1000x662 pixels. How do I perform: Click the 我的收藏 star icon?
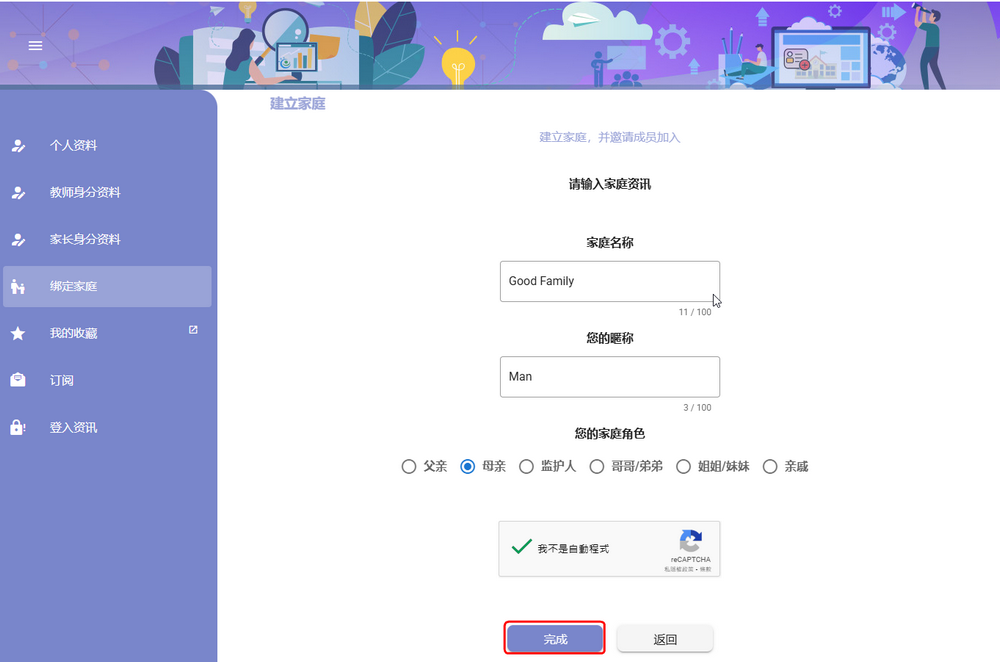pos(18,334)
